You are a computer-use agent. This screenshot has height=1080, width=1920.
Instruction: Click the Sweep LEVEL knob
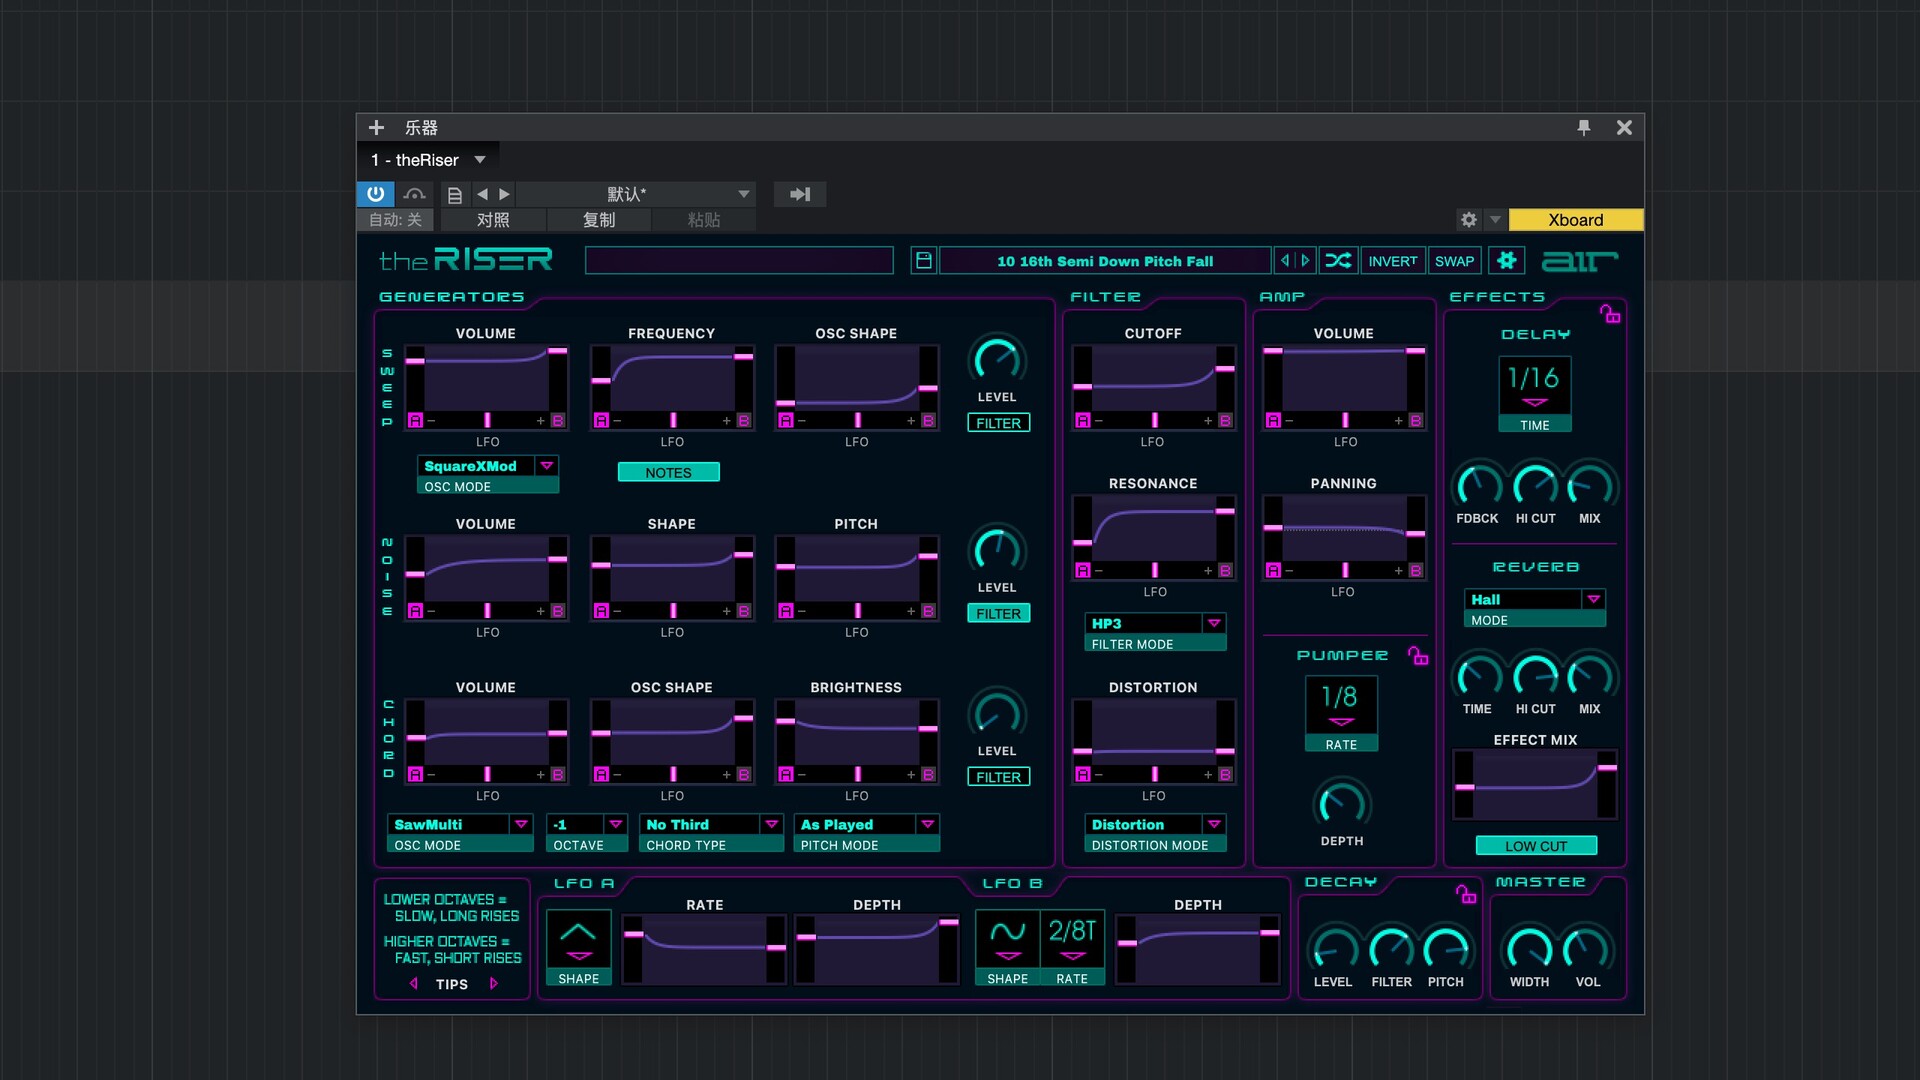click(997, 359)
